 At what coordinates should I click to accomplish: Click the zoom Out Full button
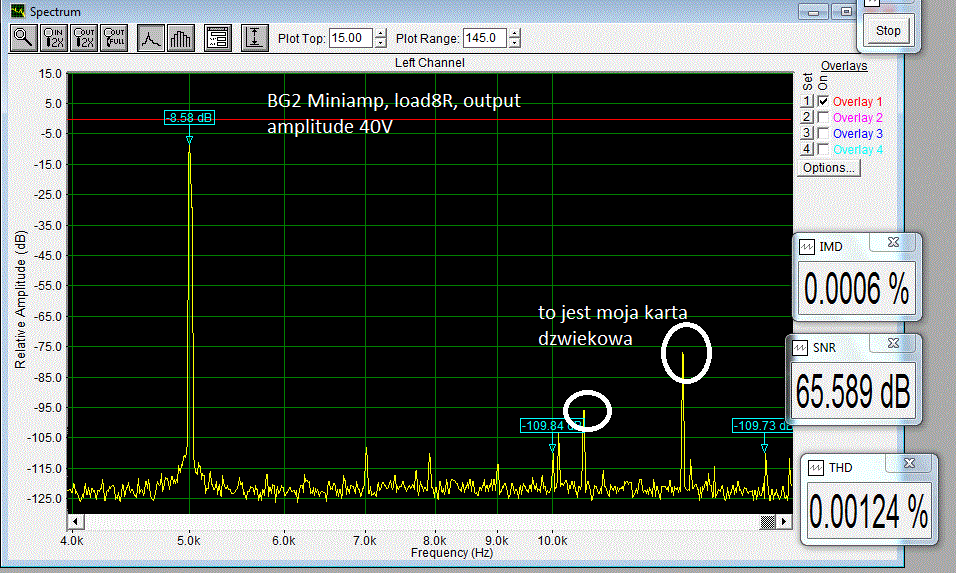click(x=114, y=38)
